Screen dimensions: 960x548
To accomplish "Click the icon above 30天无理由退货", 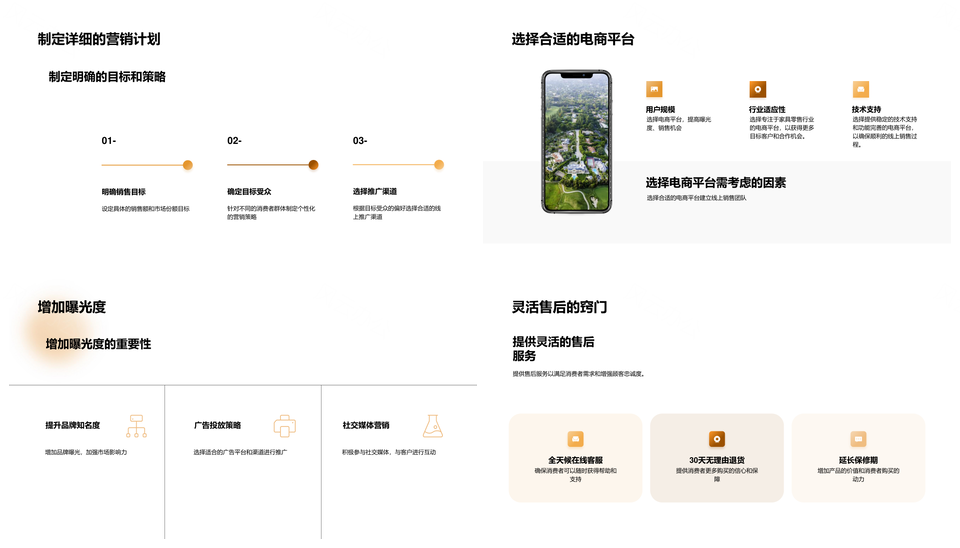I will 716,439.
